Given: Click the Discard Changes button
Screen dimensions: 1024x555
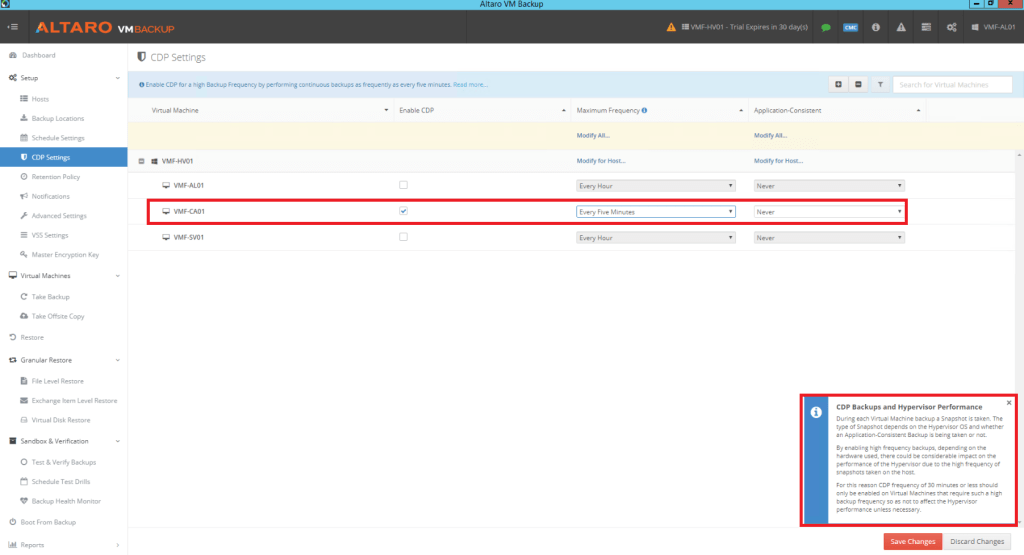Looking at the screenshot, I should click(977, 541).
